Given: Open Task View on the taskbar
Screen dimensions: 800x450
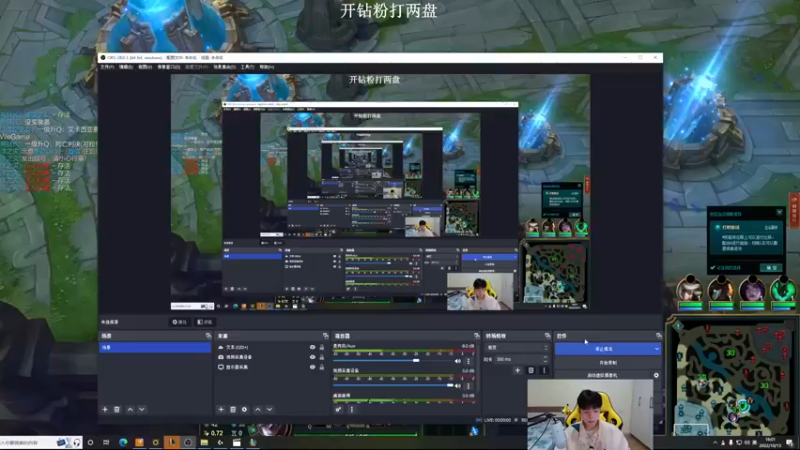Looking at the screenshot, I should click(x=106, y=442).
